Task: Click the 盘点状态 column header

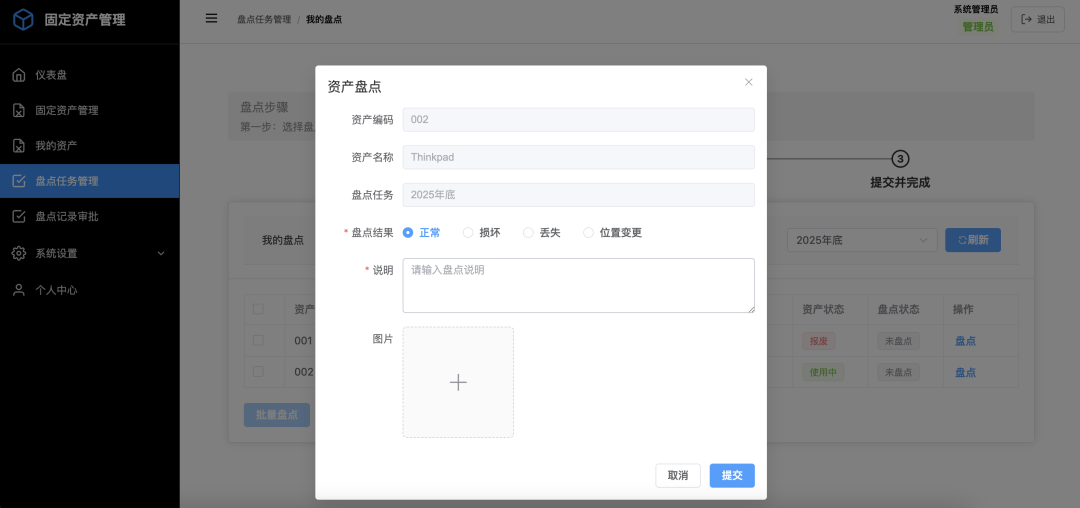Action: click(898, 310)
